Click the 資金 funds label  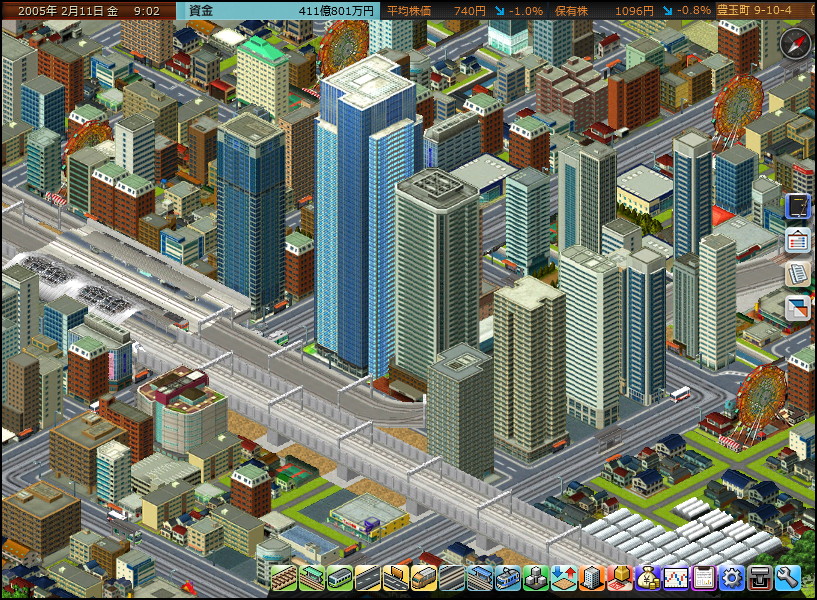click(201, 10)
